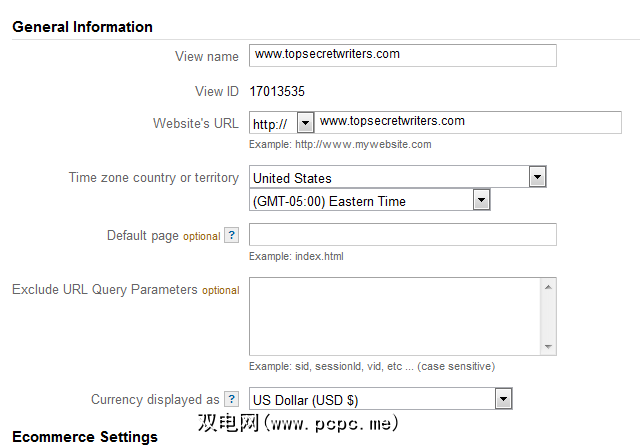
Task: Click the View ID number 17013535
Action: coord(277,92)
